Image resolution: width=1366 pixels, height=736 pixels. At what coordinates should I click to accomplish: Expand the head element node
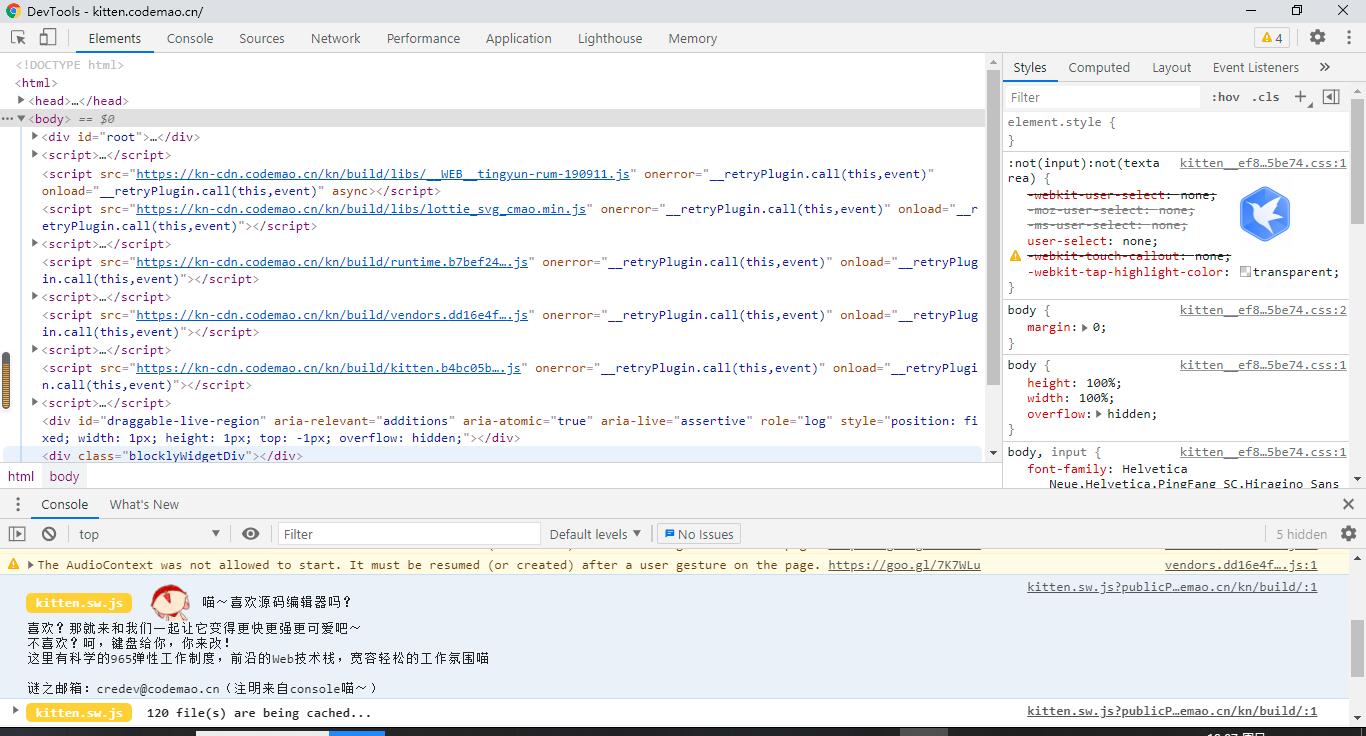tap(21, 101)
